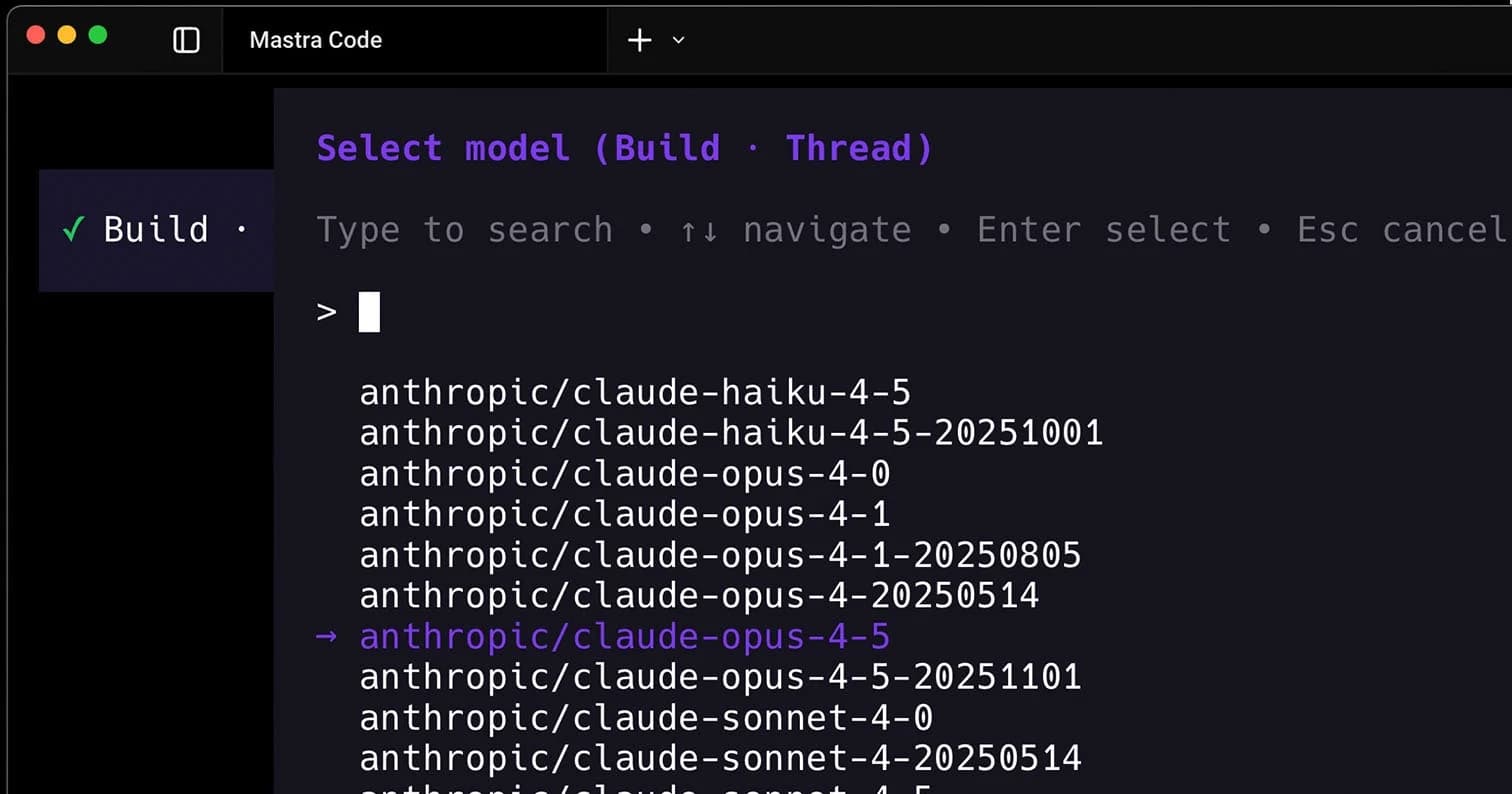The width and height of the screenshot is (1512, 794).
Task: Choose anthropic/claude-haiku-4-5 model
Action: [x=634, y=392]
